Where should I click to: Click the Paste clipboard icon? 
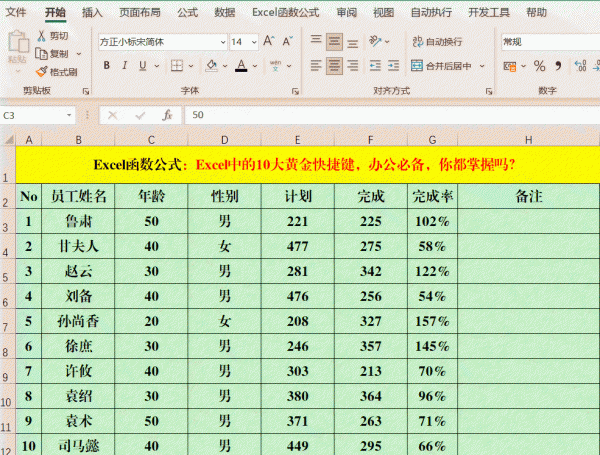click(18, 41)
